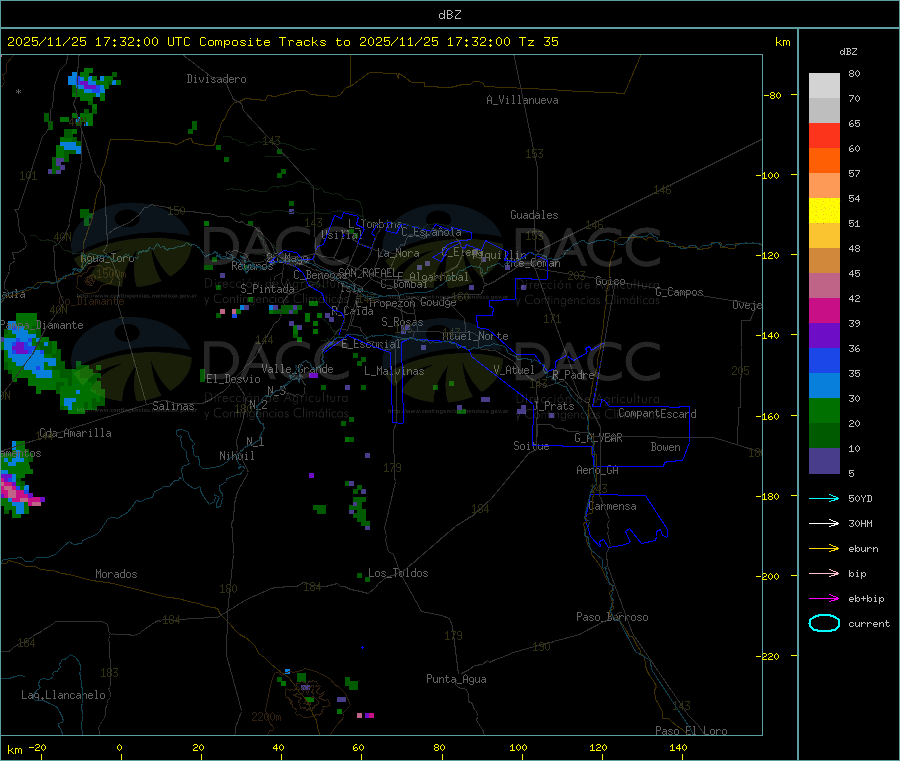
Task: Click the Carmensa label
Action: pos(612,506)
